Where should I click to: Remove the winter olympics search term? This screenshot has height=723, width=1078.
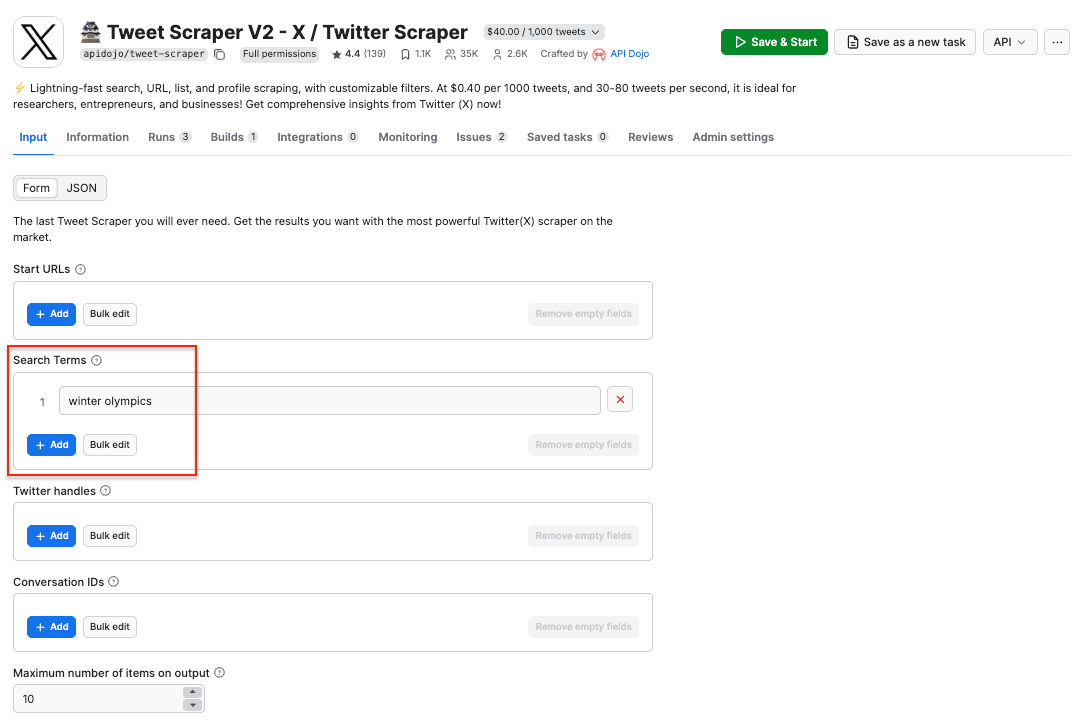[x=619, y=399]
